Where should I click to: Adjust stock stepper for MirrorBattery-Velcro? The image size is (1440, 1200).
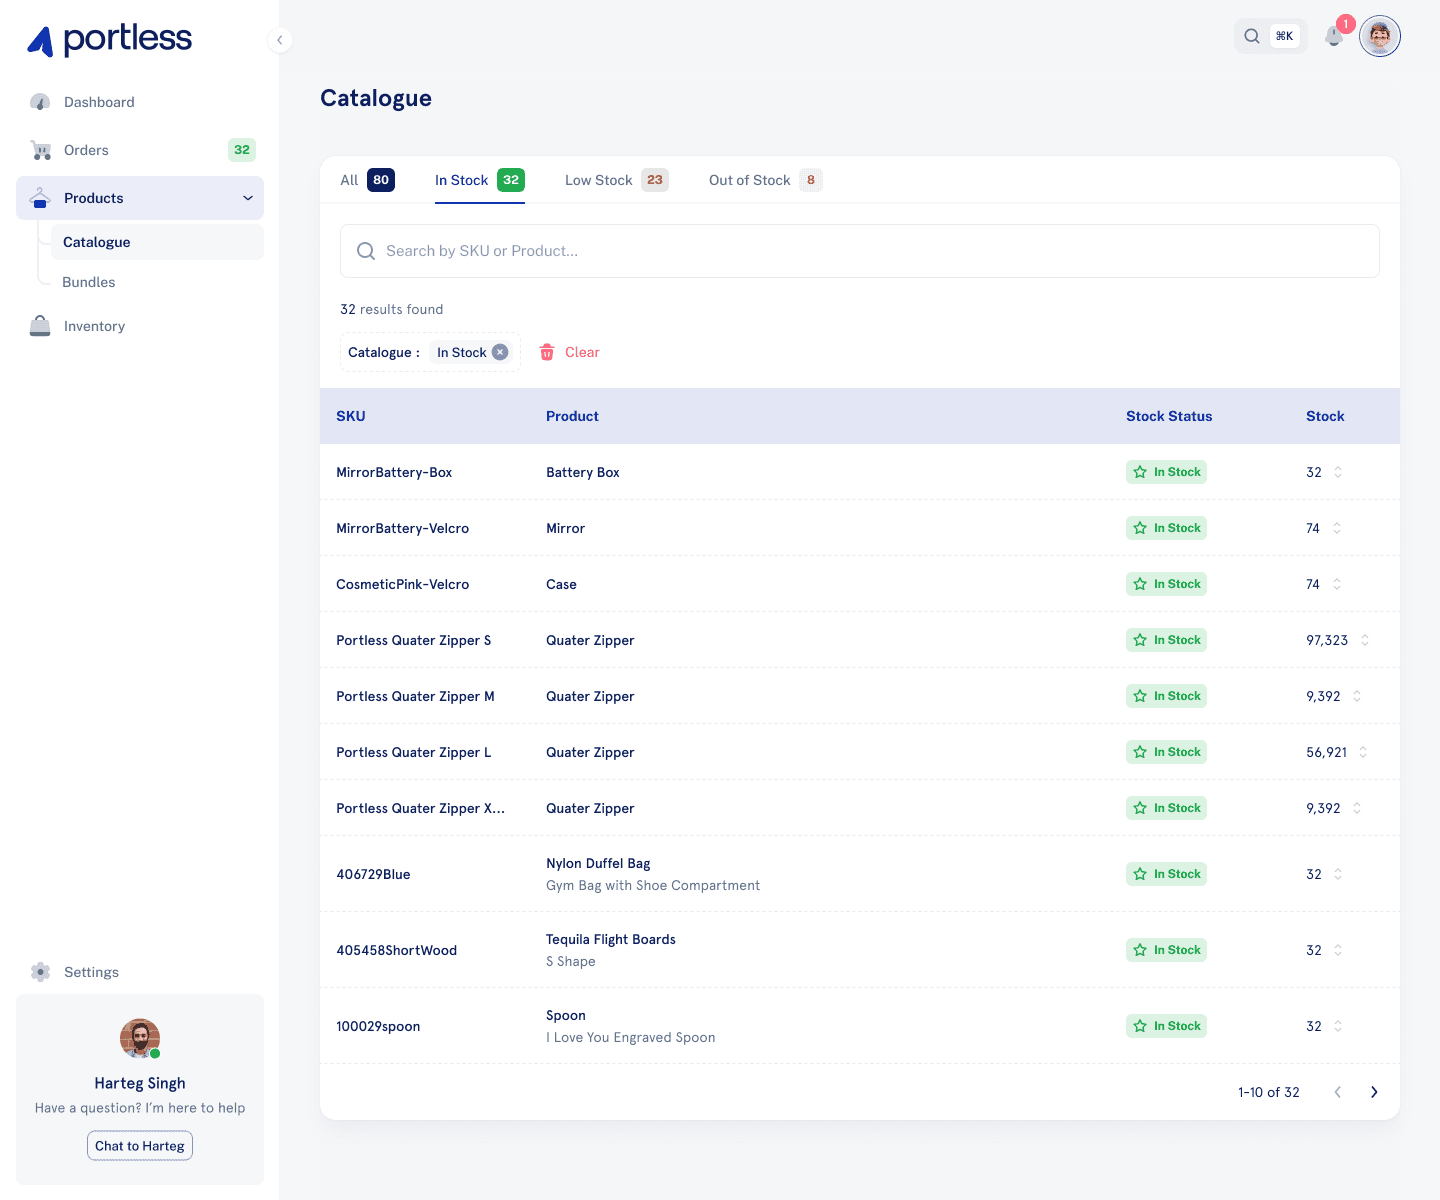tap(1337, 528)
